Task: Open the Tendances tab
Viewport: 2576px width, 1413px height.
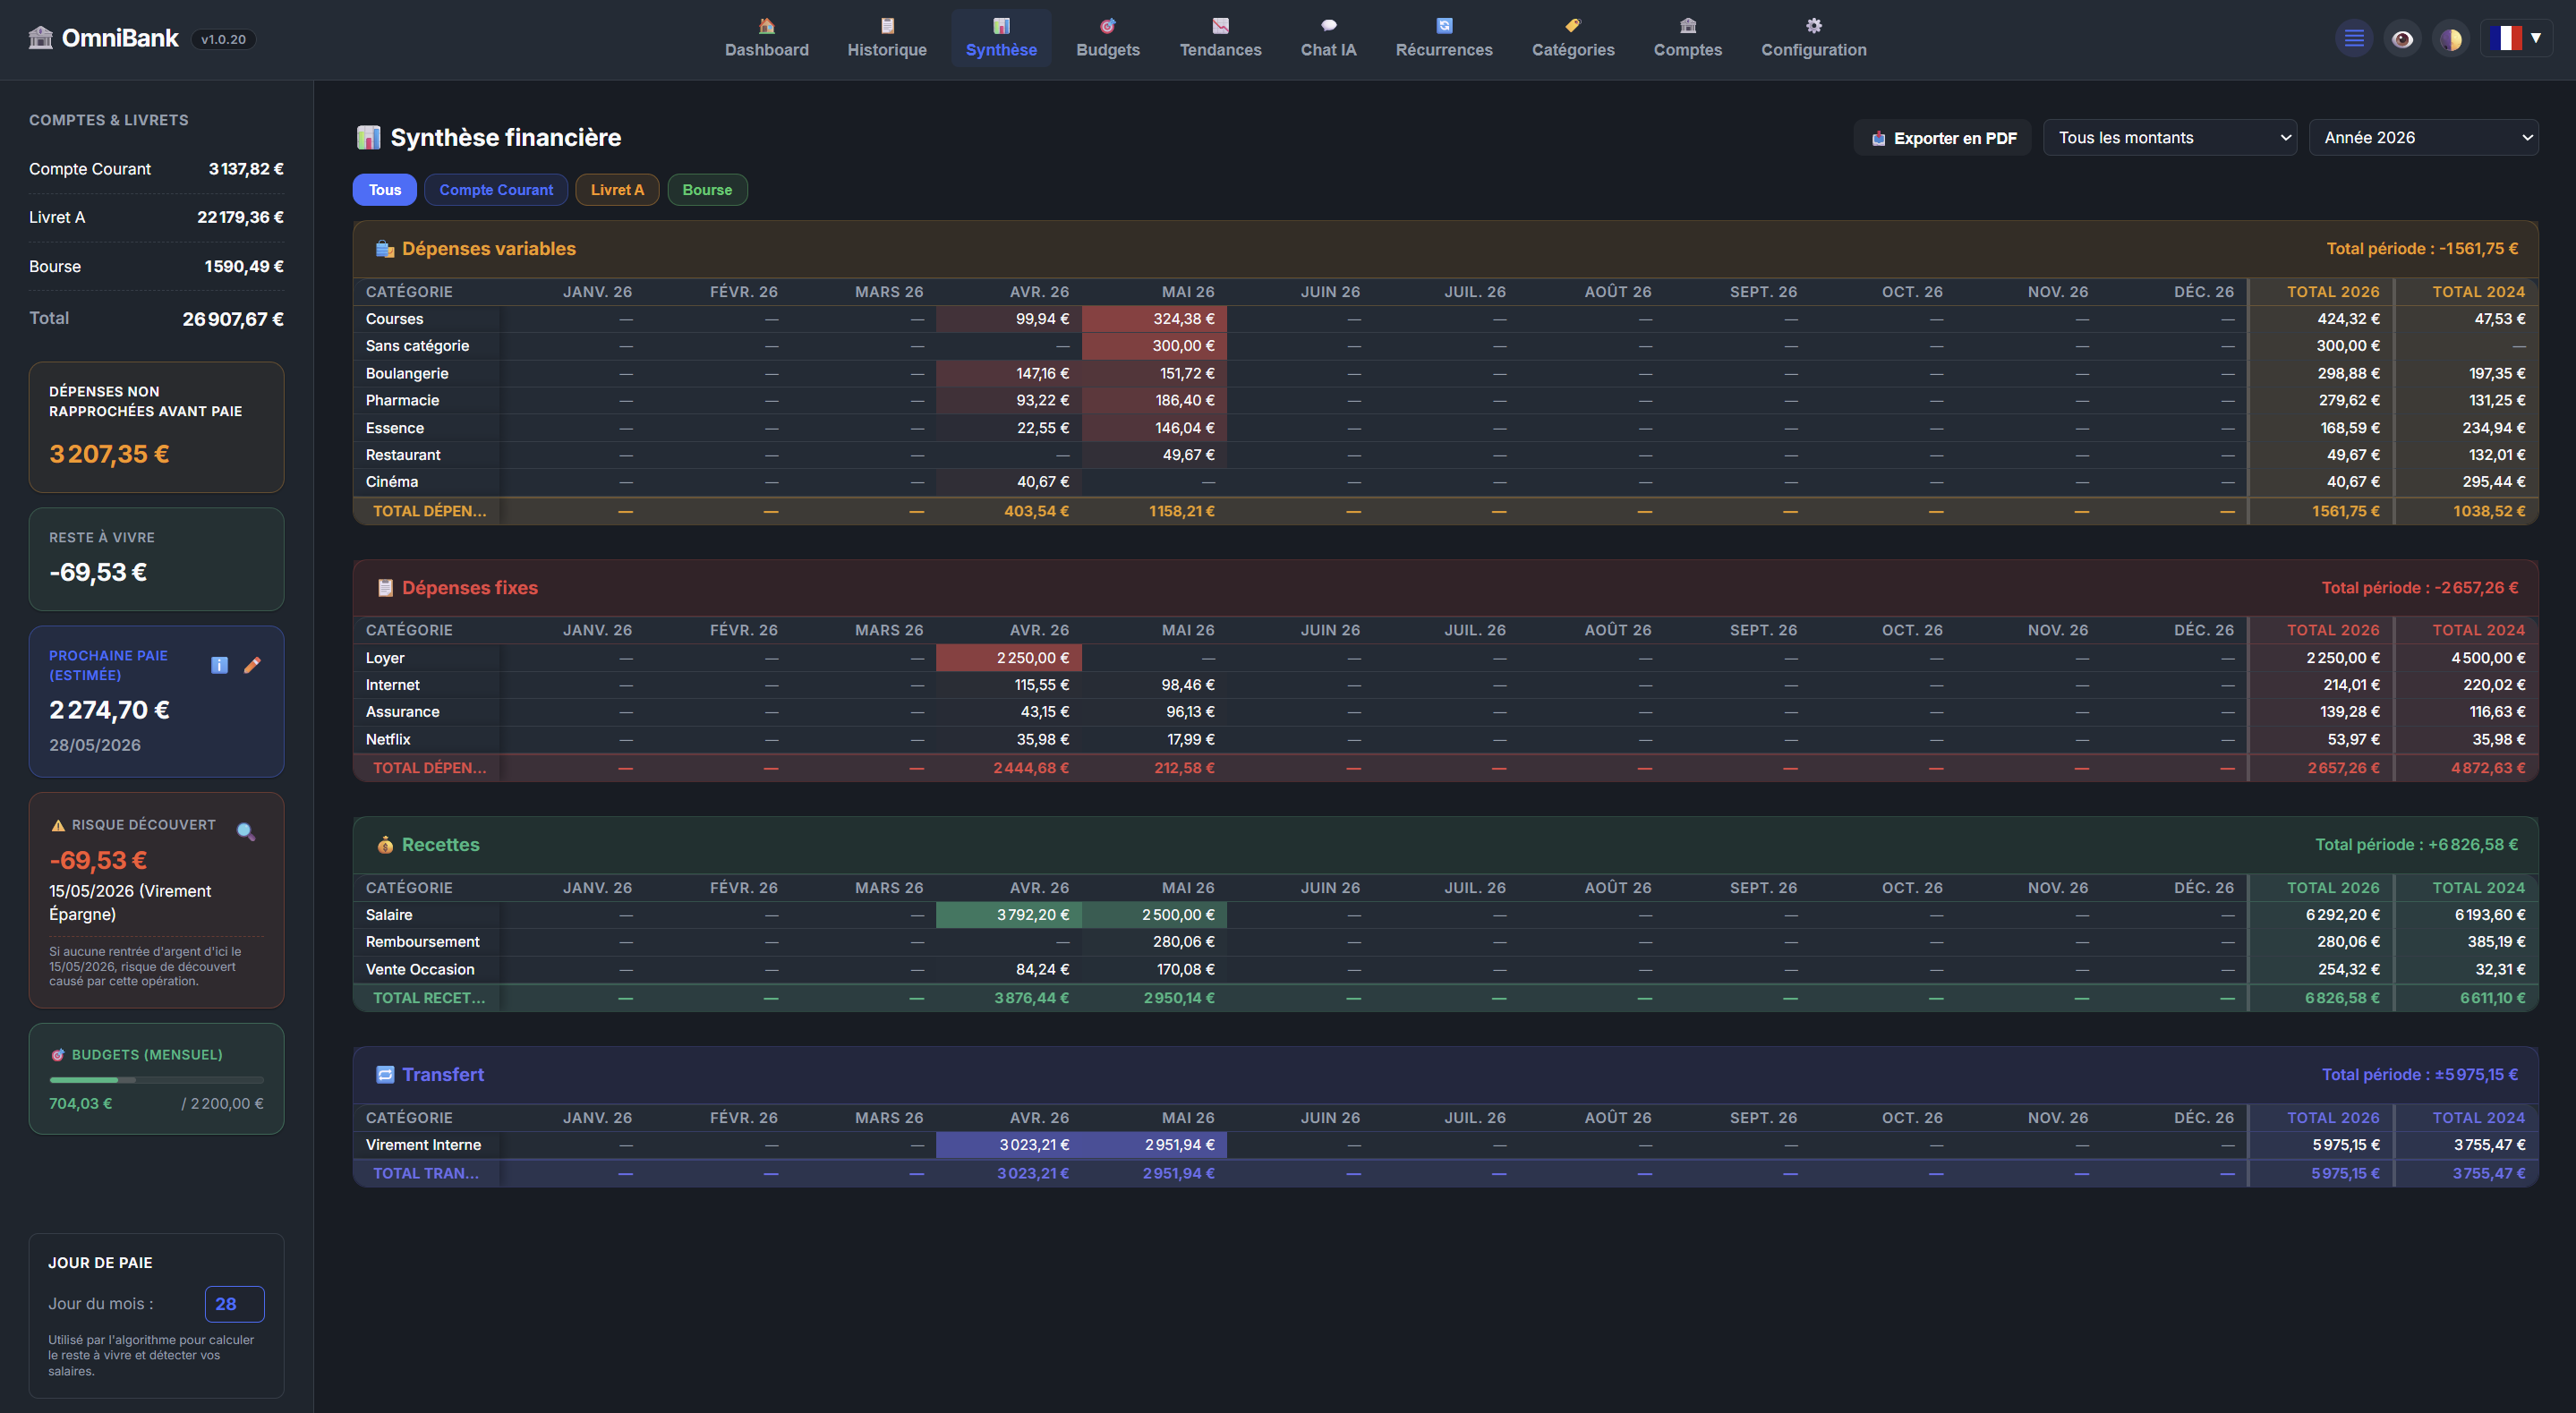Action: pyautogui.click(x=1220, y=38)
